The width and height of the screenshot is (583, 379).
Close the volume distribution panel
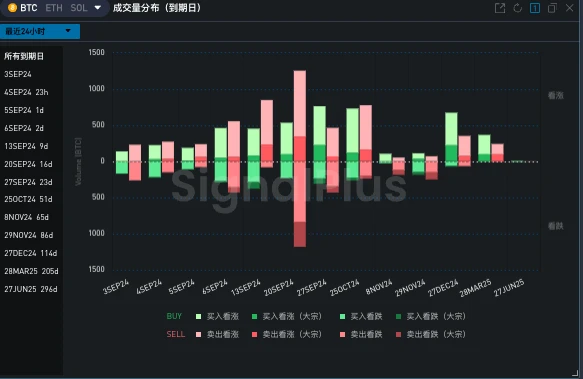click(x=569, y=8)
